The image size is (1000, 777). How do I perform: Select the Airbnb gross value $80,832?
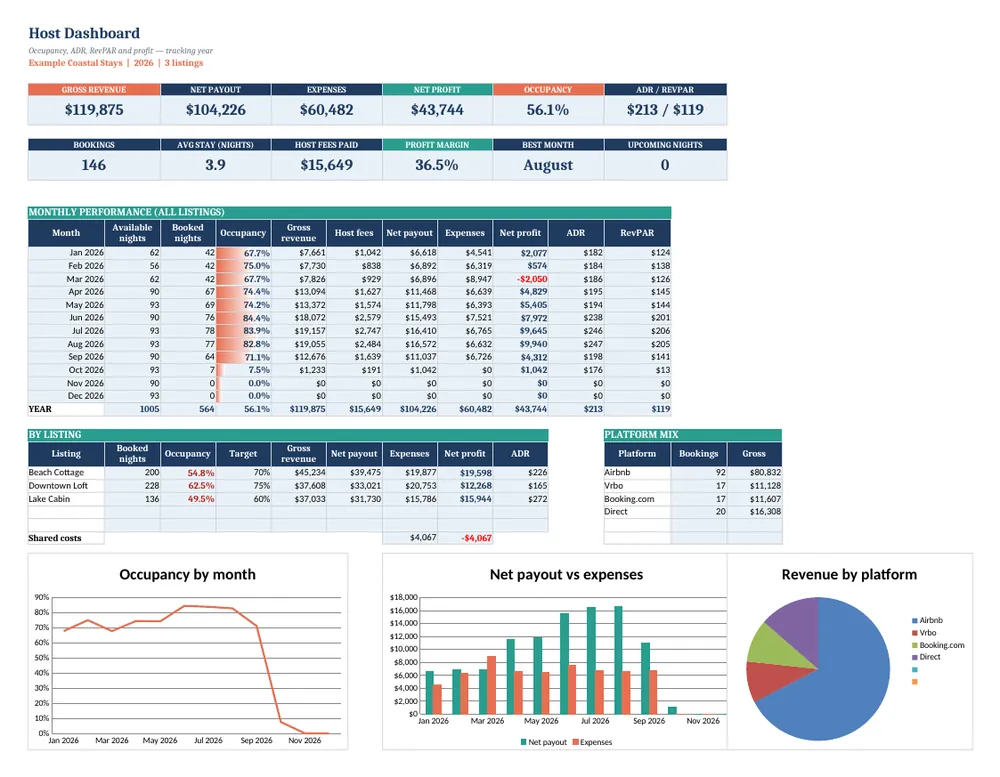[765, 473]
